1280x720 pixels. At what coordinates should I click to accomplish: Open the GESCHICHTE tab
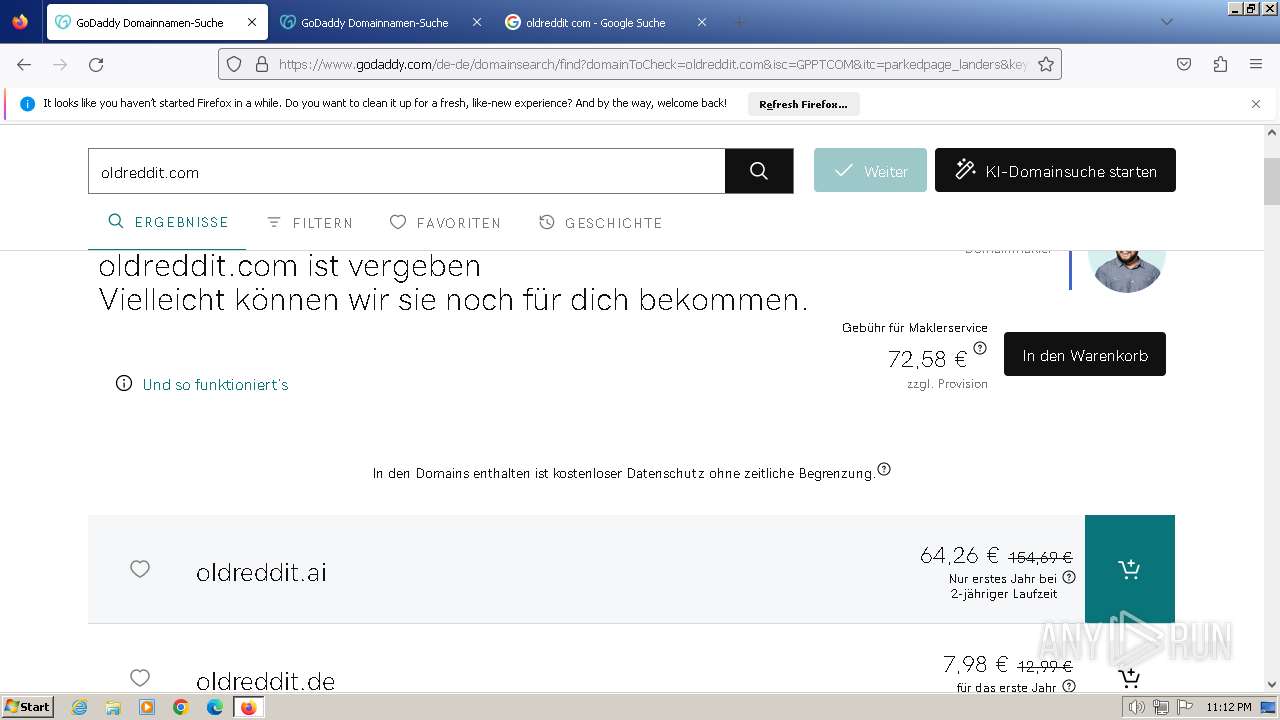coord(600,223)
